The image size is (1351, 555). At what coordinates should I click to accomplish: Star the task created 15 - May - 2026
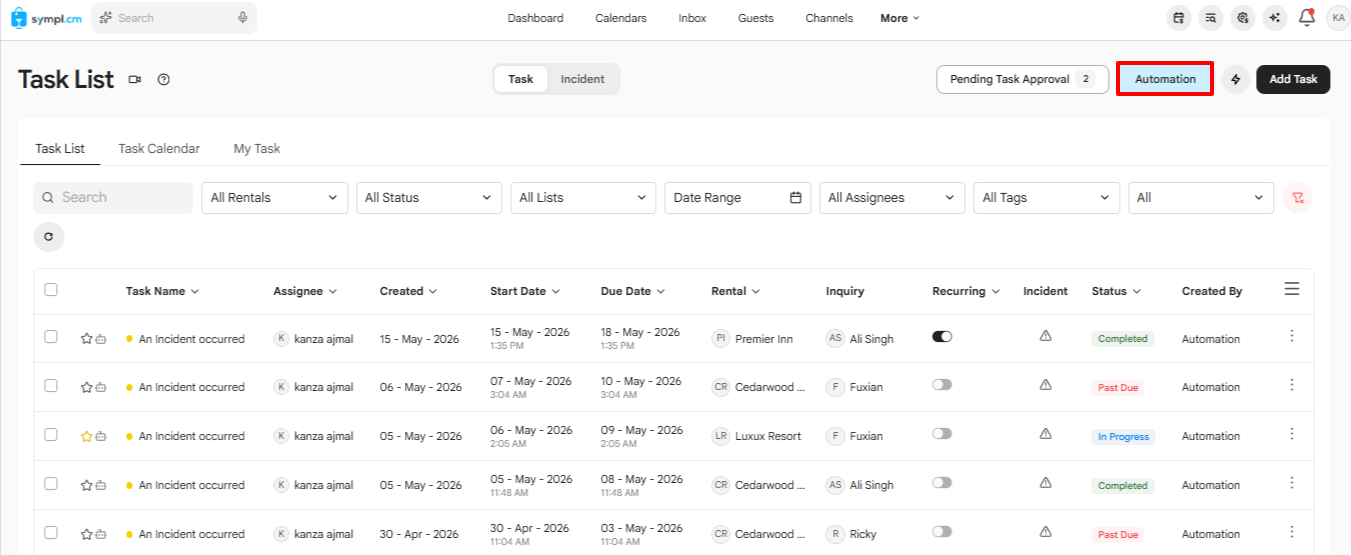click(86, 339)
